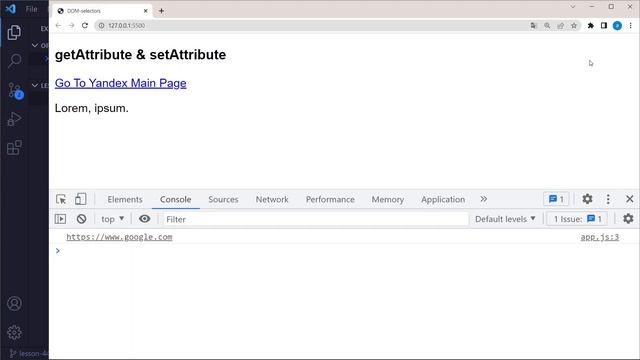Open the translate page icon

[x=533, y=25]
